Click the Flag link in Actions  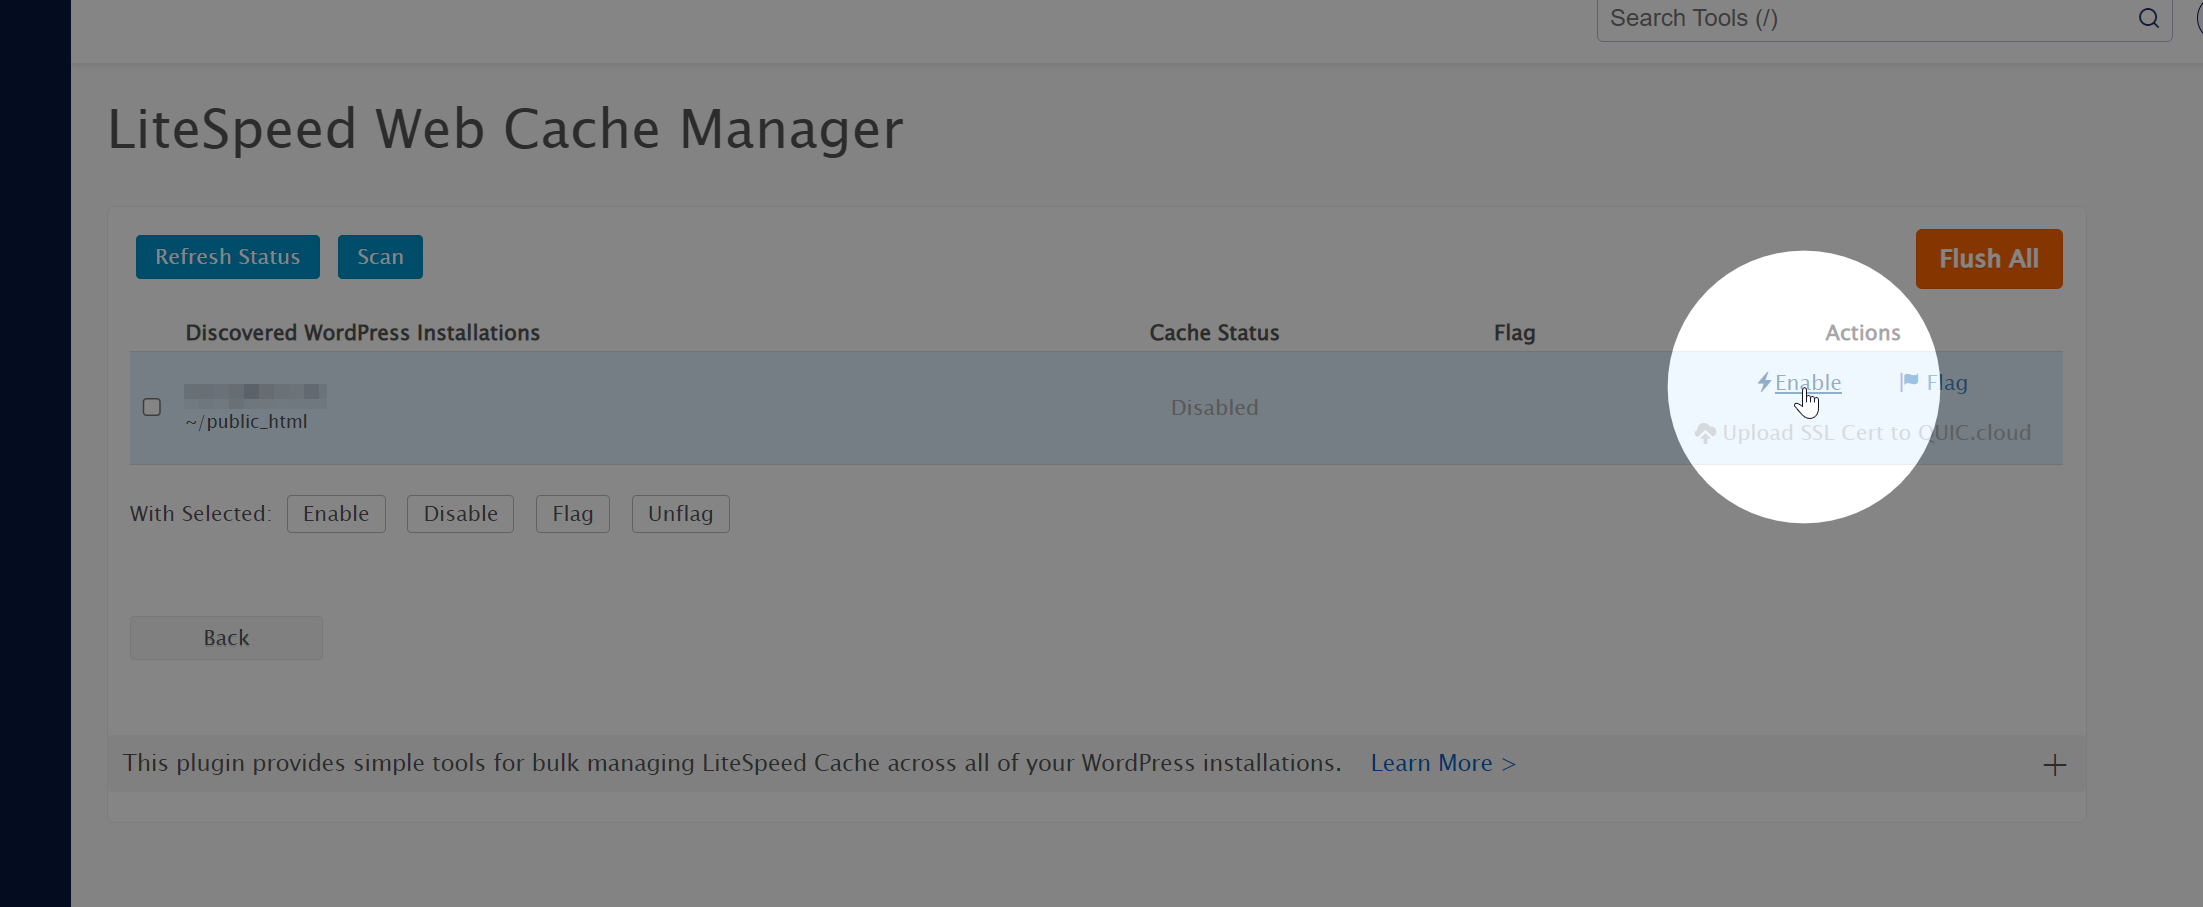tap(1947, 382)
